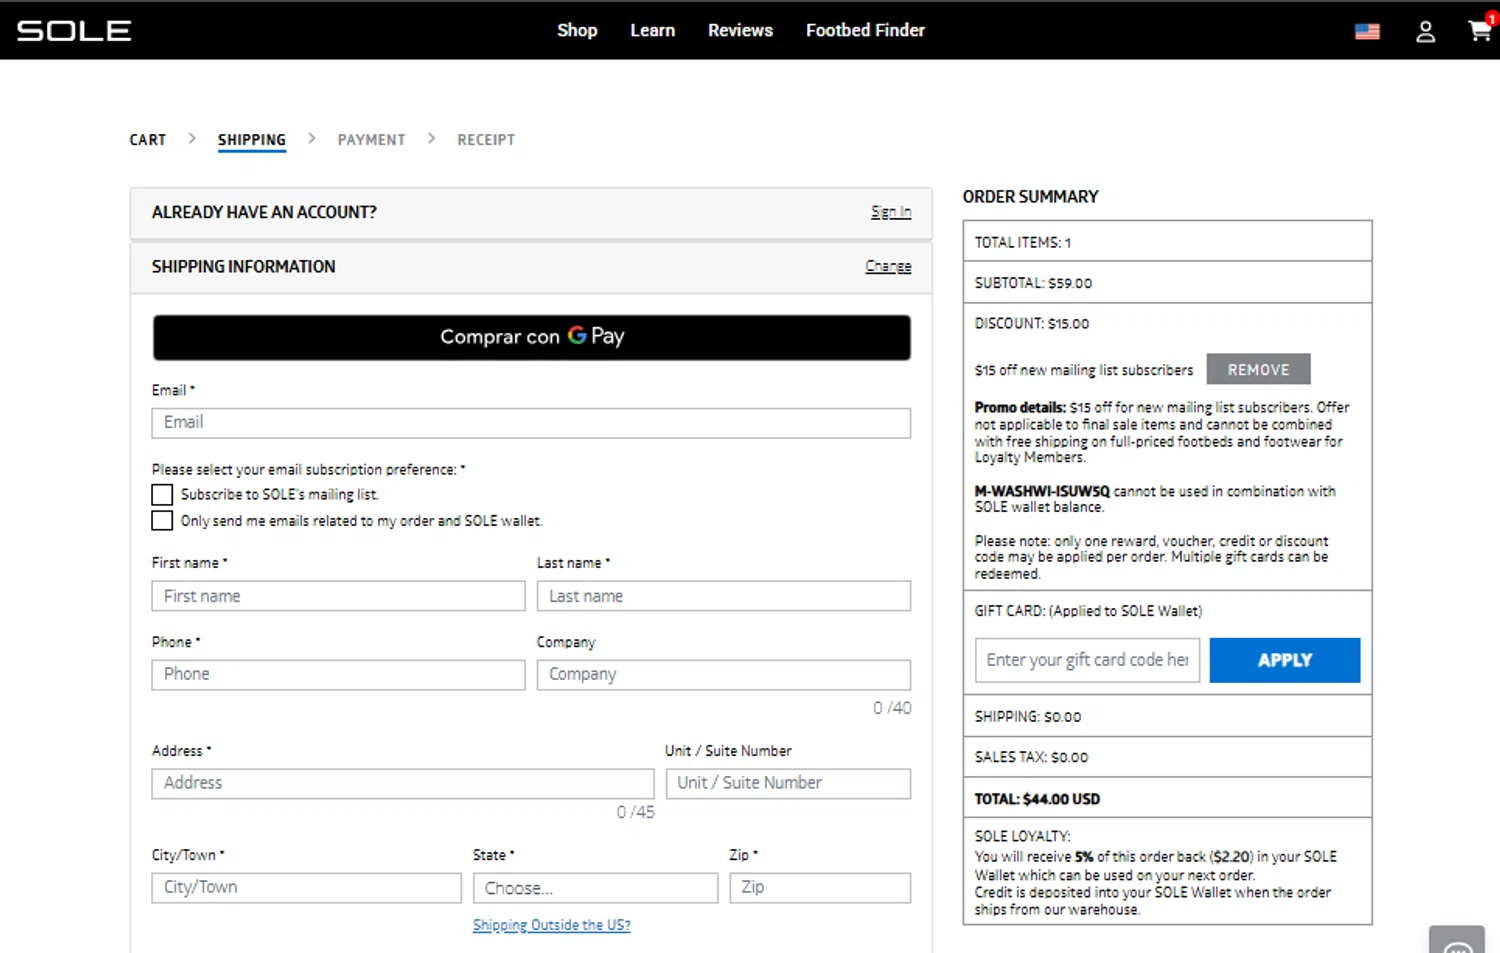The width and height of the screenshot is (1500, 953).
Task: Click the Sign In link
Action: point(891,212)
